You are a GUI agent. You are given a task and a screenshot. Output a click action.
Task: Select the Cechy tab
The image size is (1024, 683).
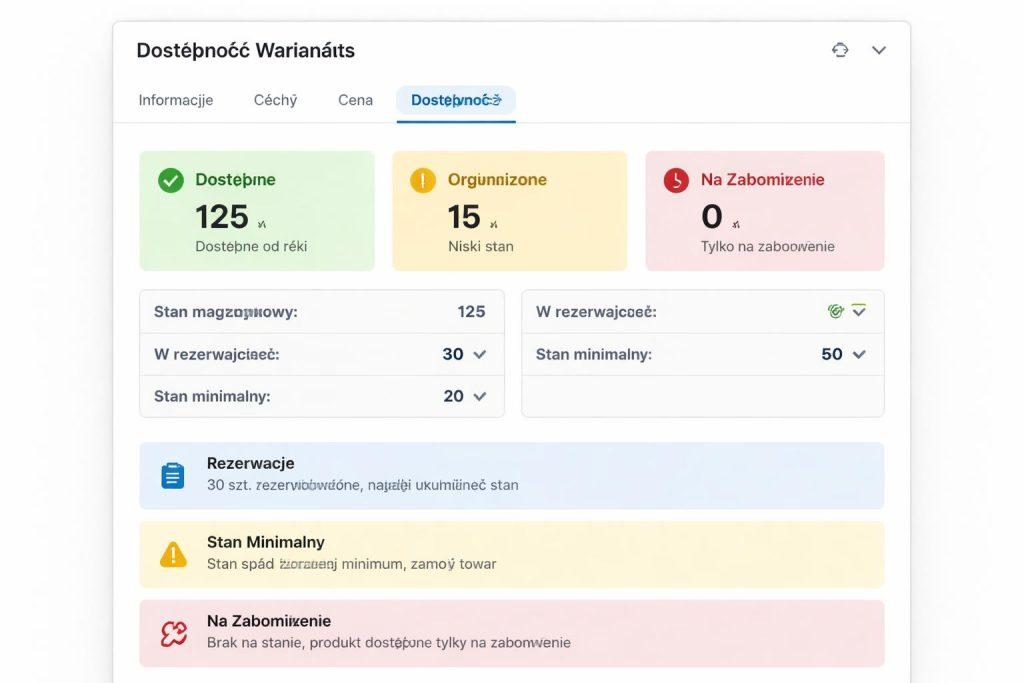click(275, 100)
